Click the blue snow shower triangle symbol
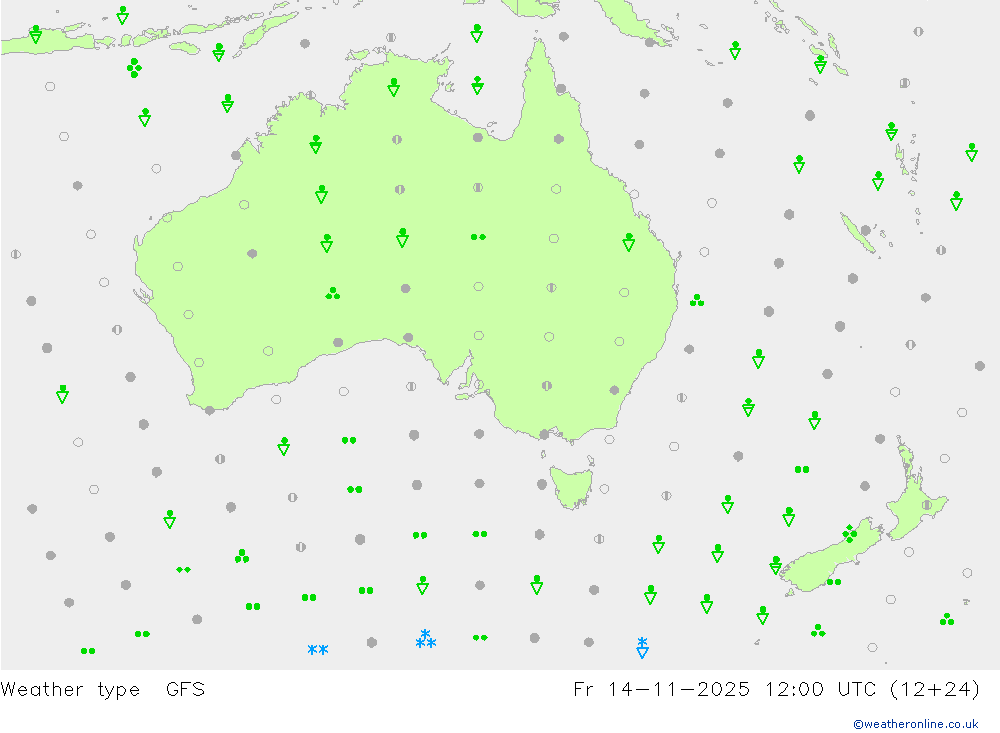Screen dimensions: 1000x733 pyautogui.click(x=642, y=648)
